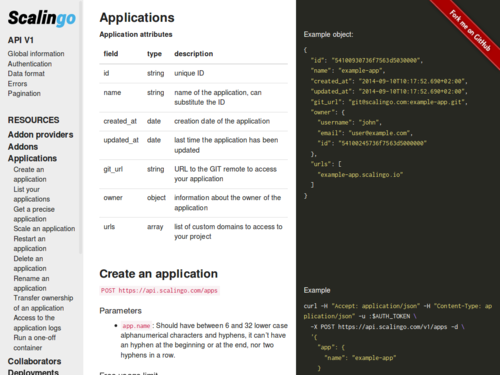Click the -X POST line in example
Screen dimensions: 500x375
[x=387, y=327]
